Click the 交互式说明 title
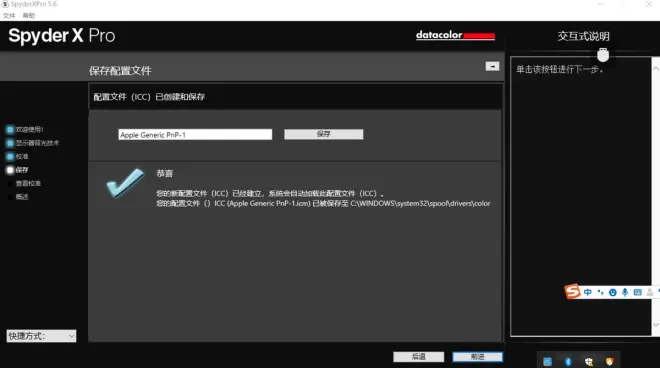This screenshot has width=660, height=368. coord(583,36)
